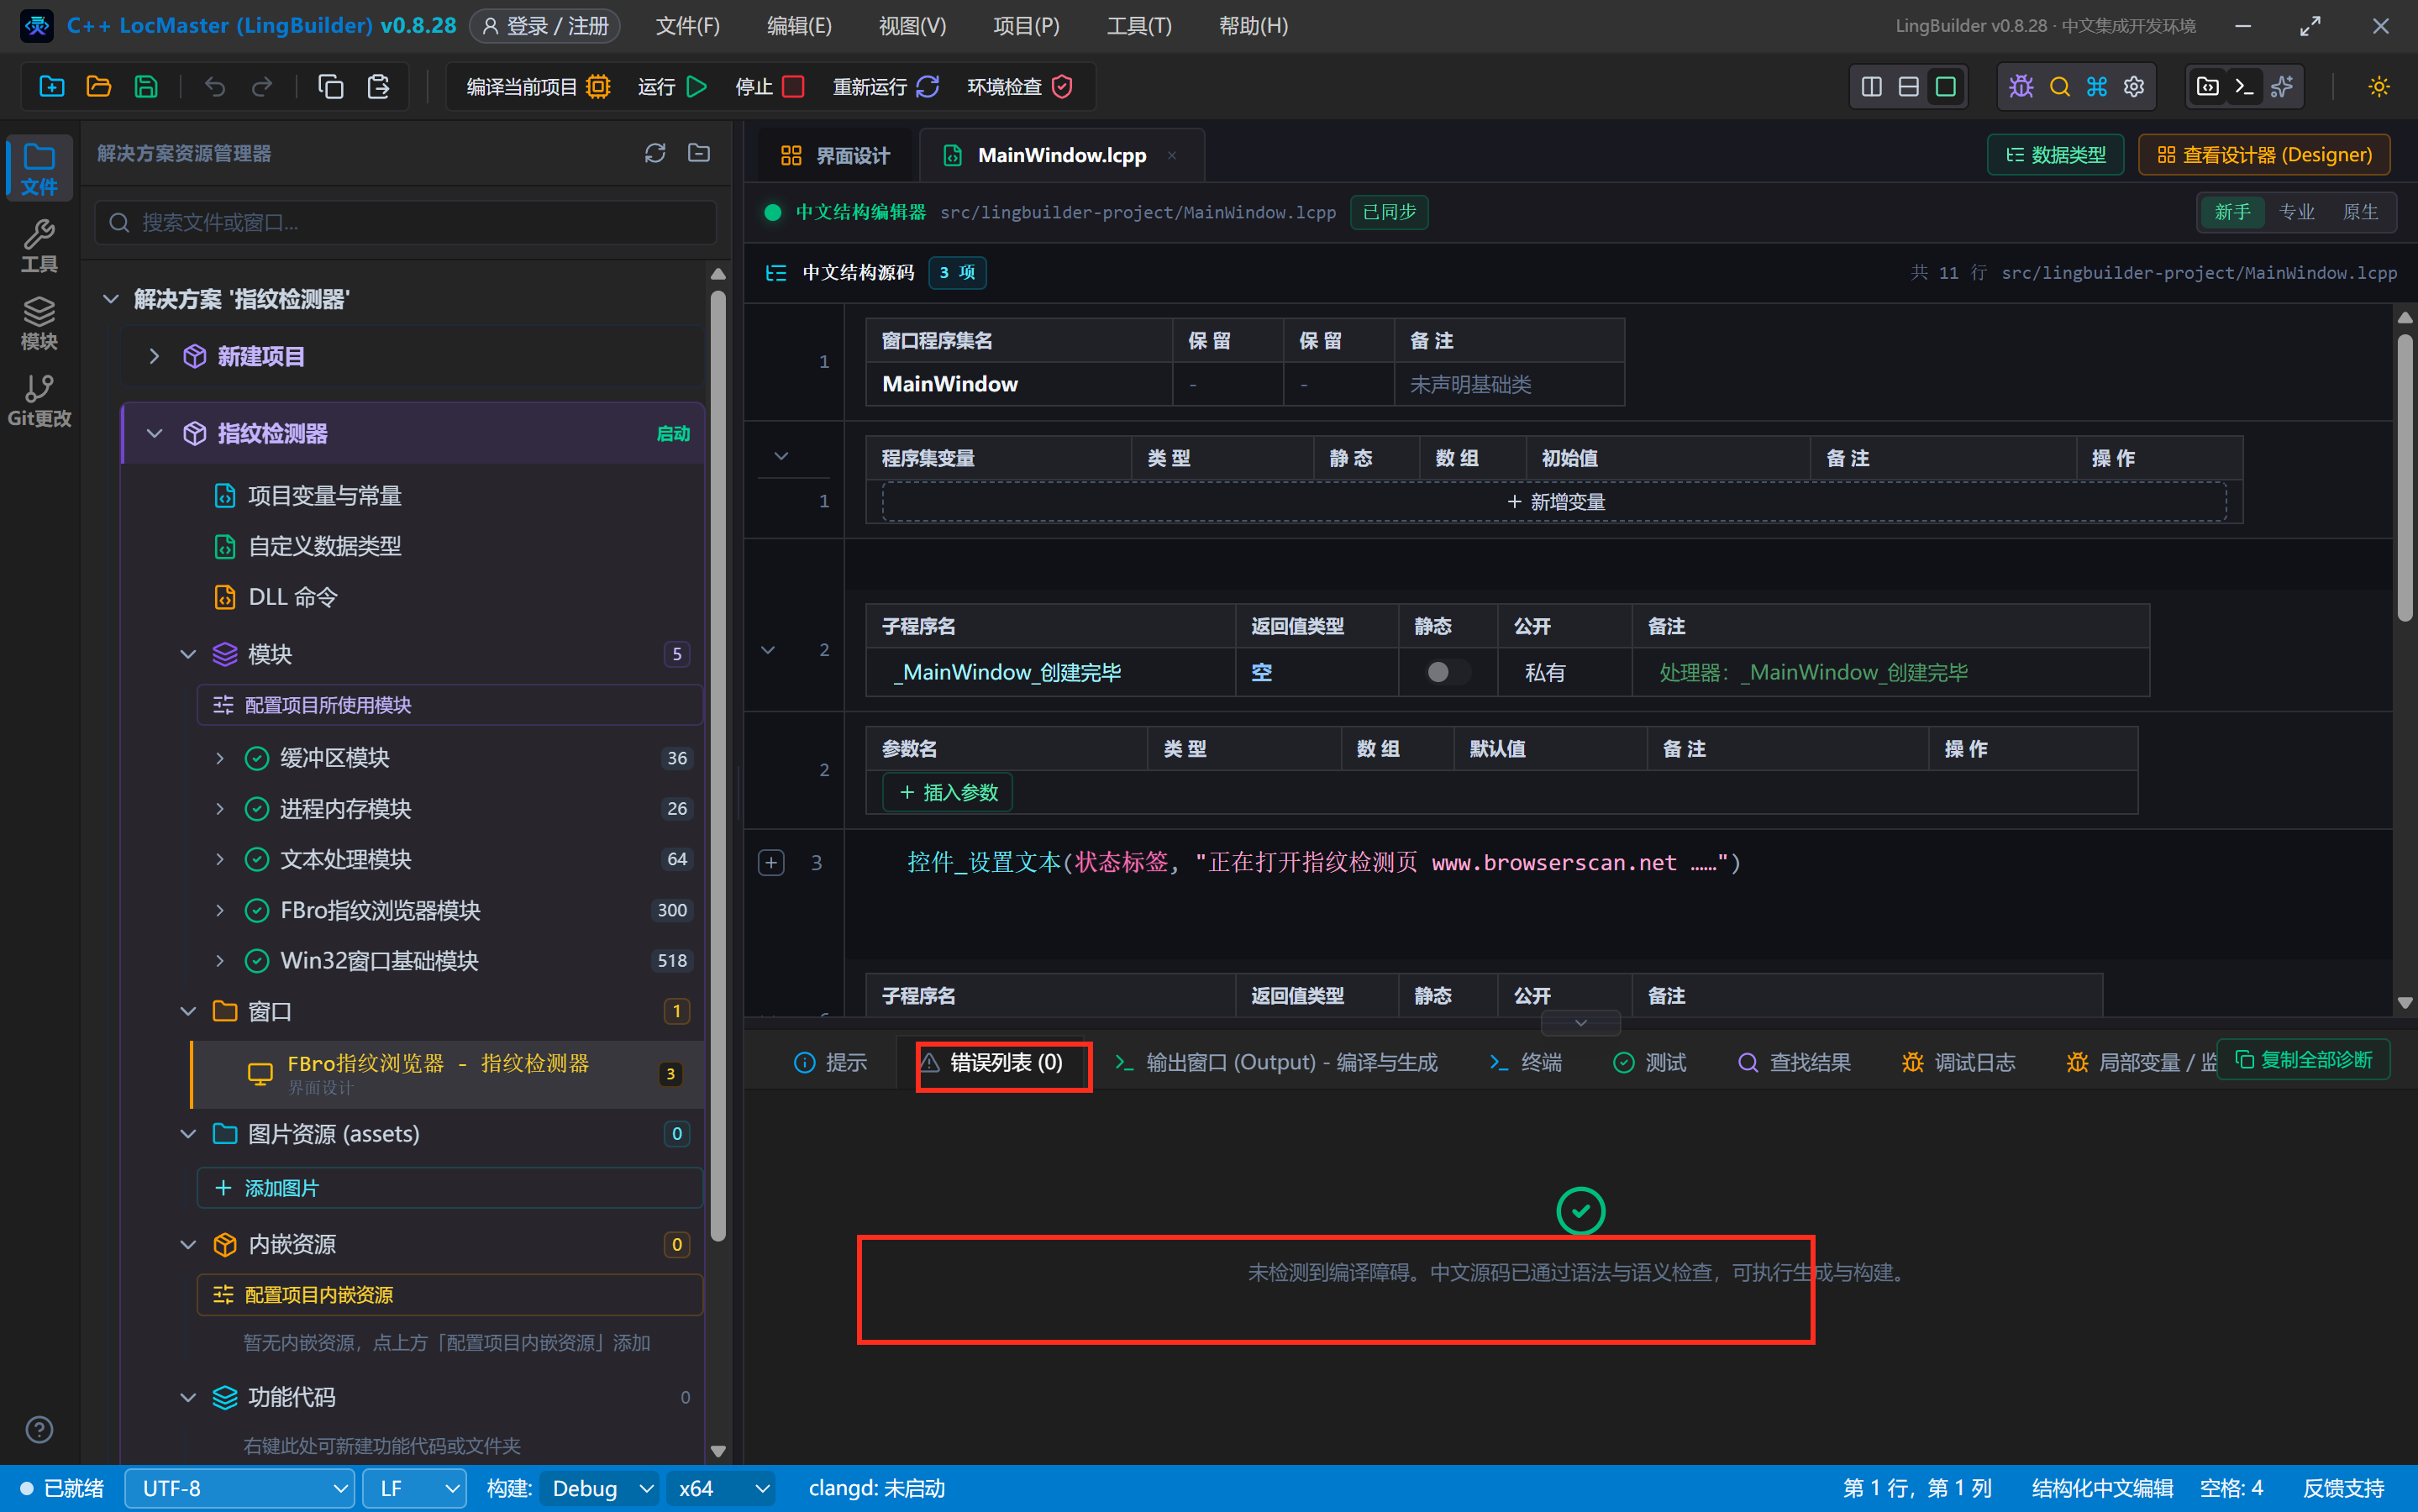Open the UTF-8 encoding dropdown

point(240,1489)
